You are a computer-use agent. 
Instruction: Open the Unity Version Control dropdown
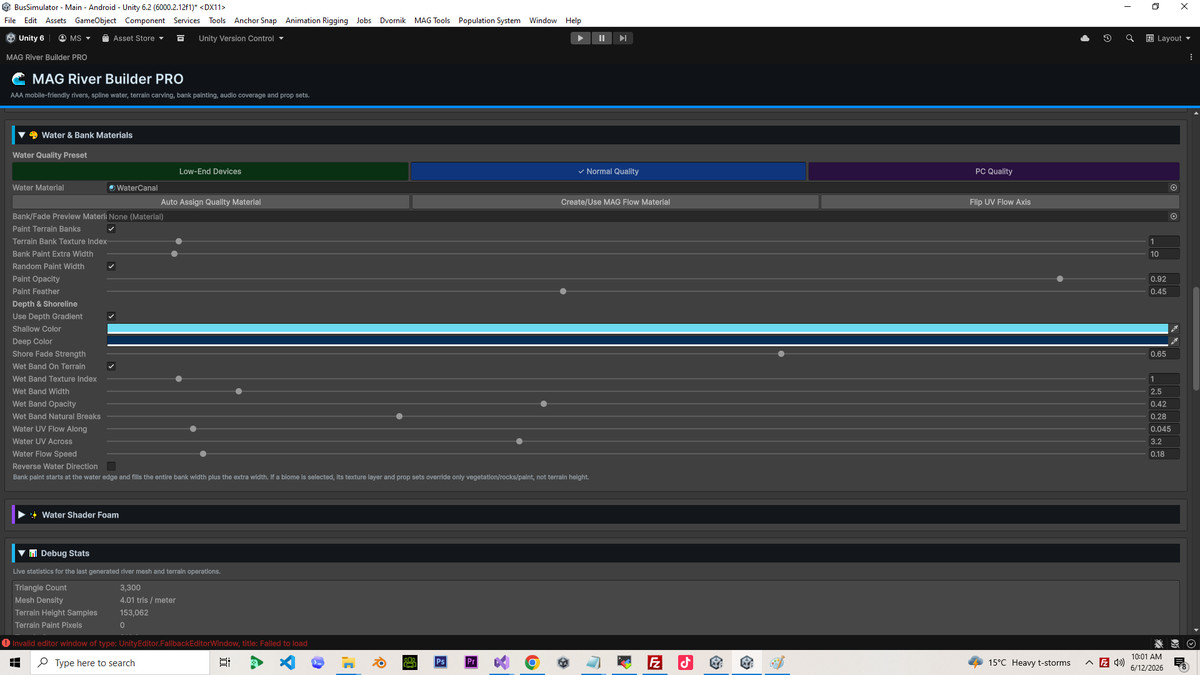(241, 38)
